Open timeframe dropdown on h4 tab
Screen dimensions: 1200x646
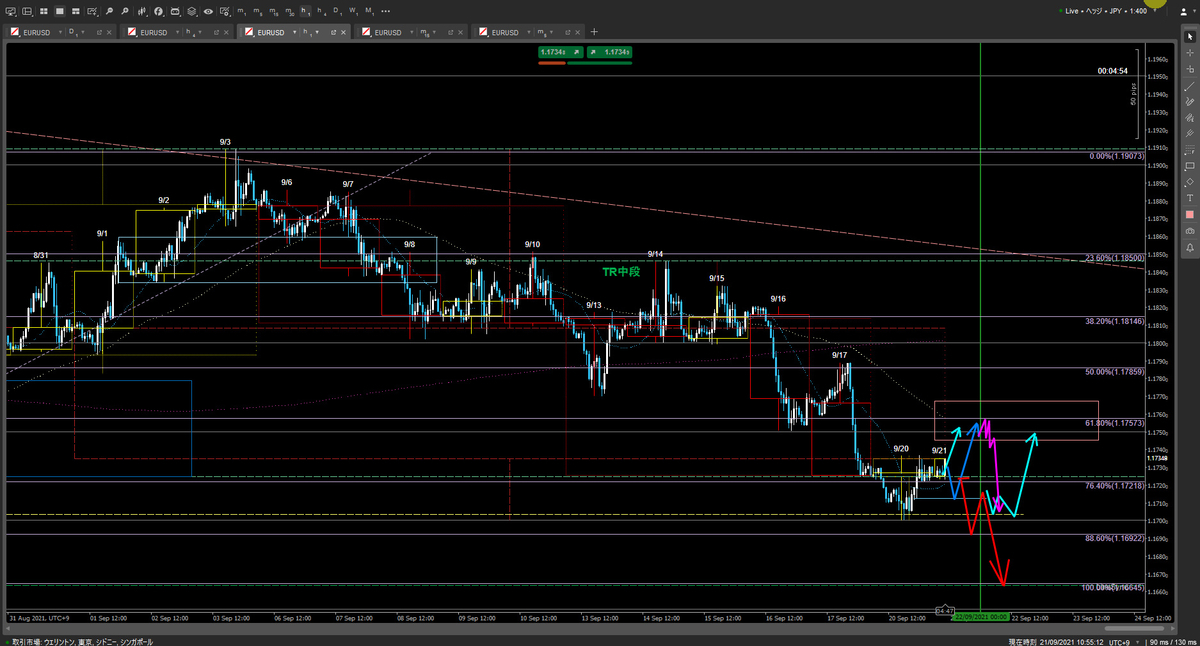point(199,33)
